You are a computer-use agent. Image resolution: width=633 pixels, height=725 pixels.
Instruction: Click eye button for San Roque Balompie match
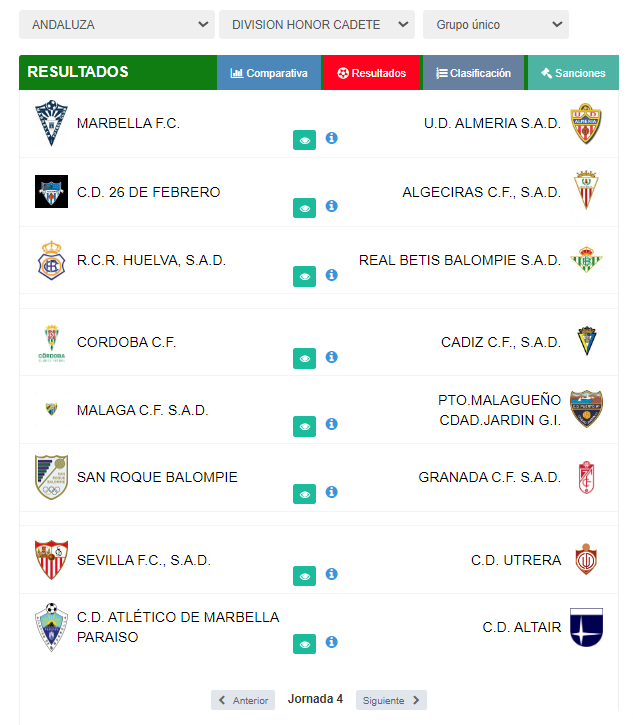tap(305, 495)
